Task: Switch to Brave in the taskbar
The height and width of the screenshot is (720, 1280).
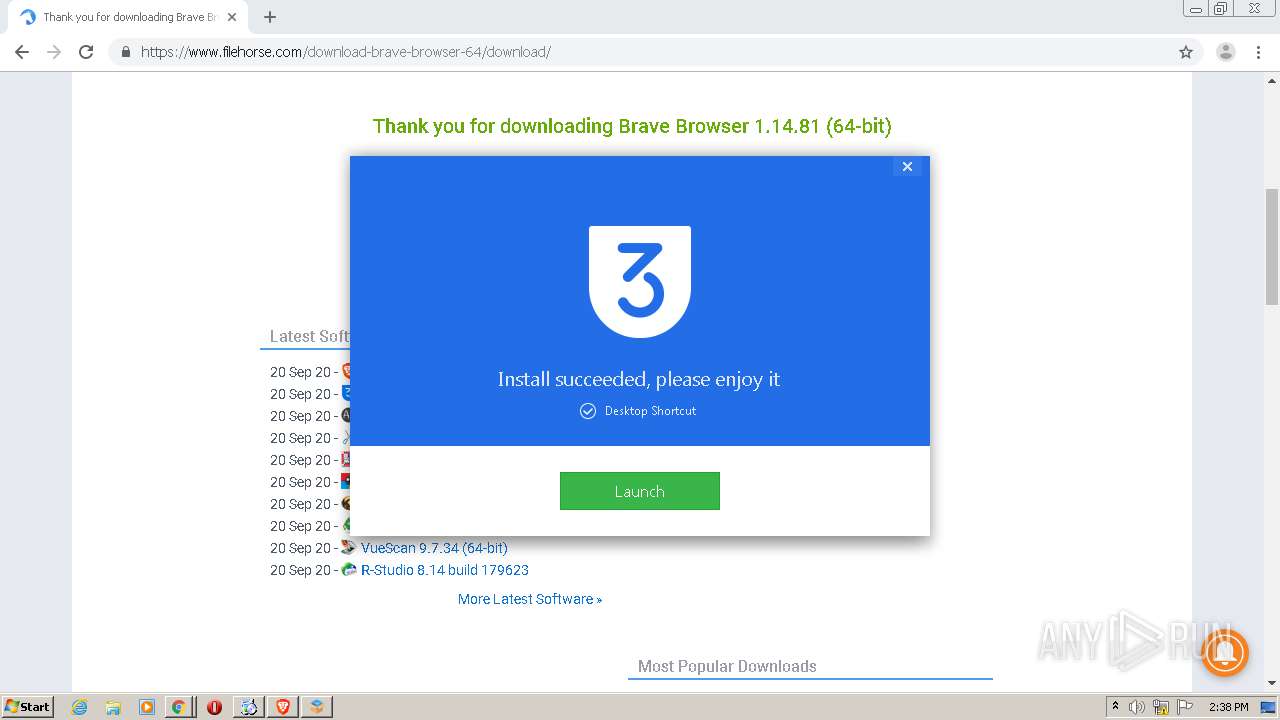Action: [283, 707]
